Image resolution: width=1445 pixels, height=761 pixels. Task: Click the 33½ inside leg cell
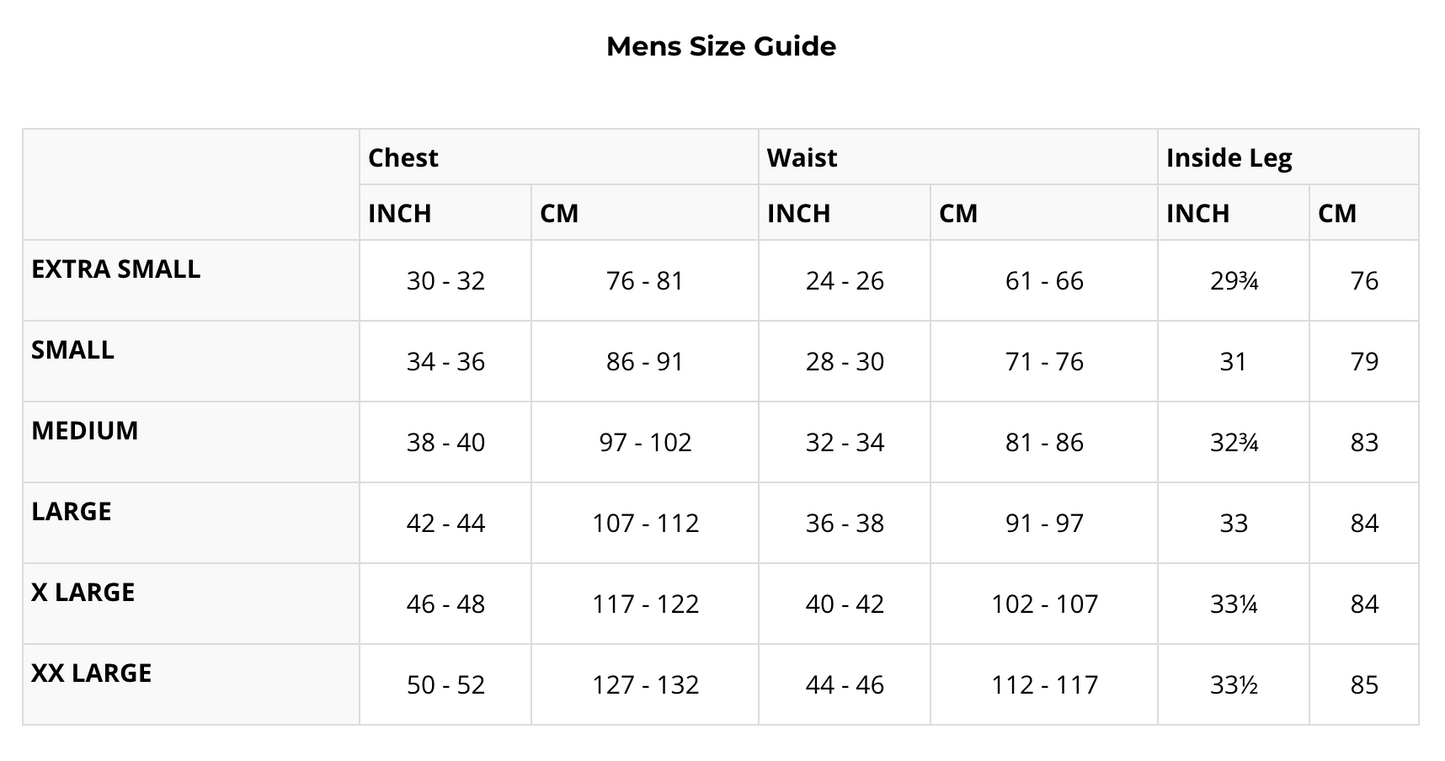tap(1233, 685)
